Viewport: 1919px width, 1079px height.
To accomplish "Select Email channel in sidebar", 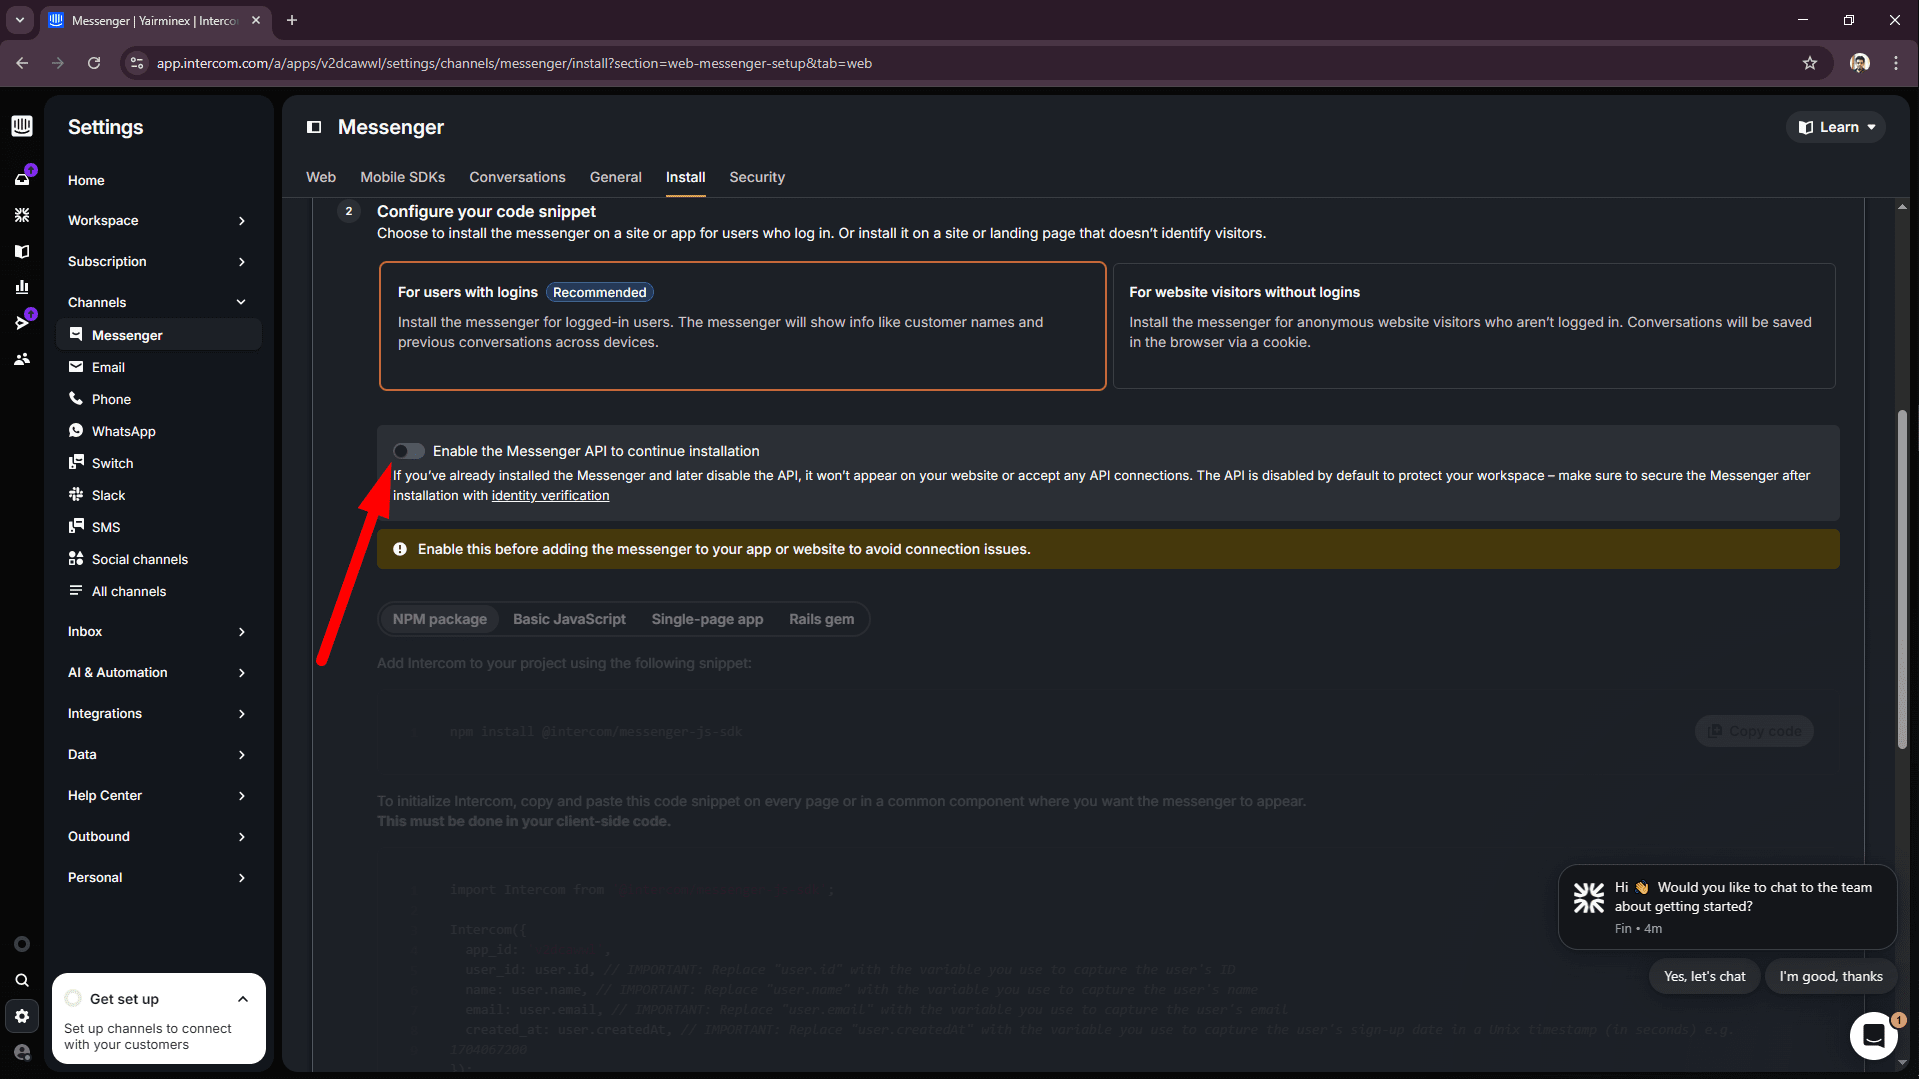I will point(159,367).
